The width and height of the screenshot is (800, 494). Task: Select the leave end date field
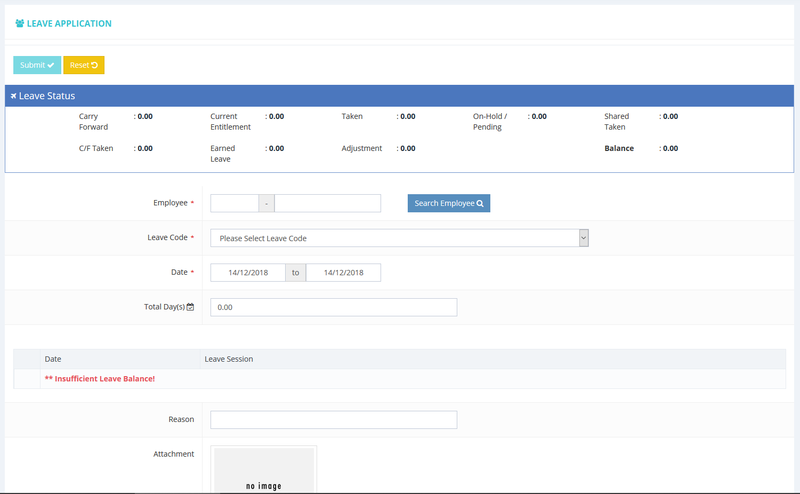[x=343, y=272]
